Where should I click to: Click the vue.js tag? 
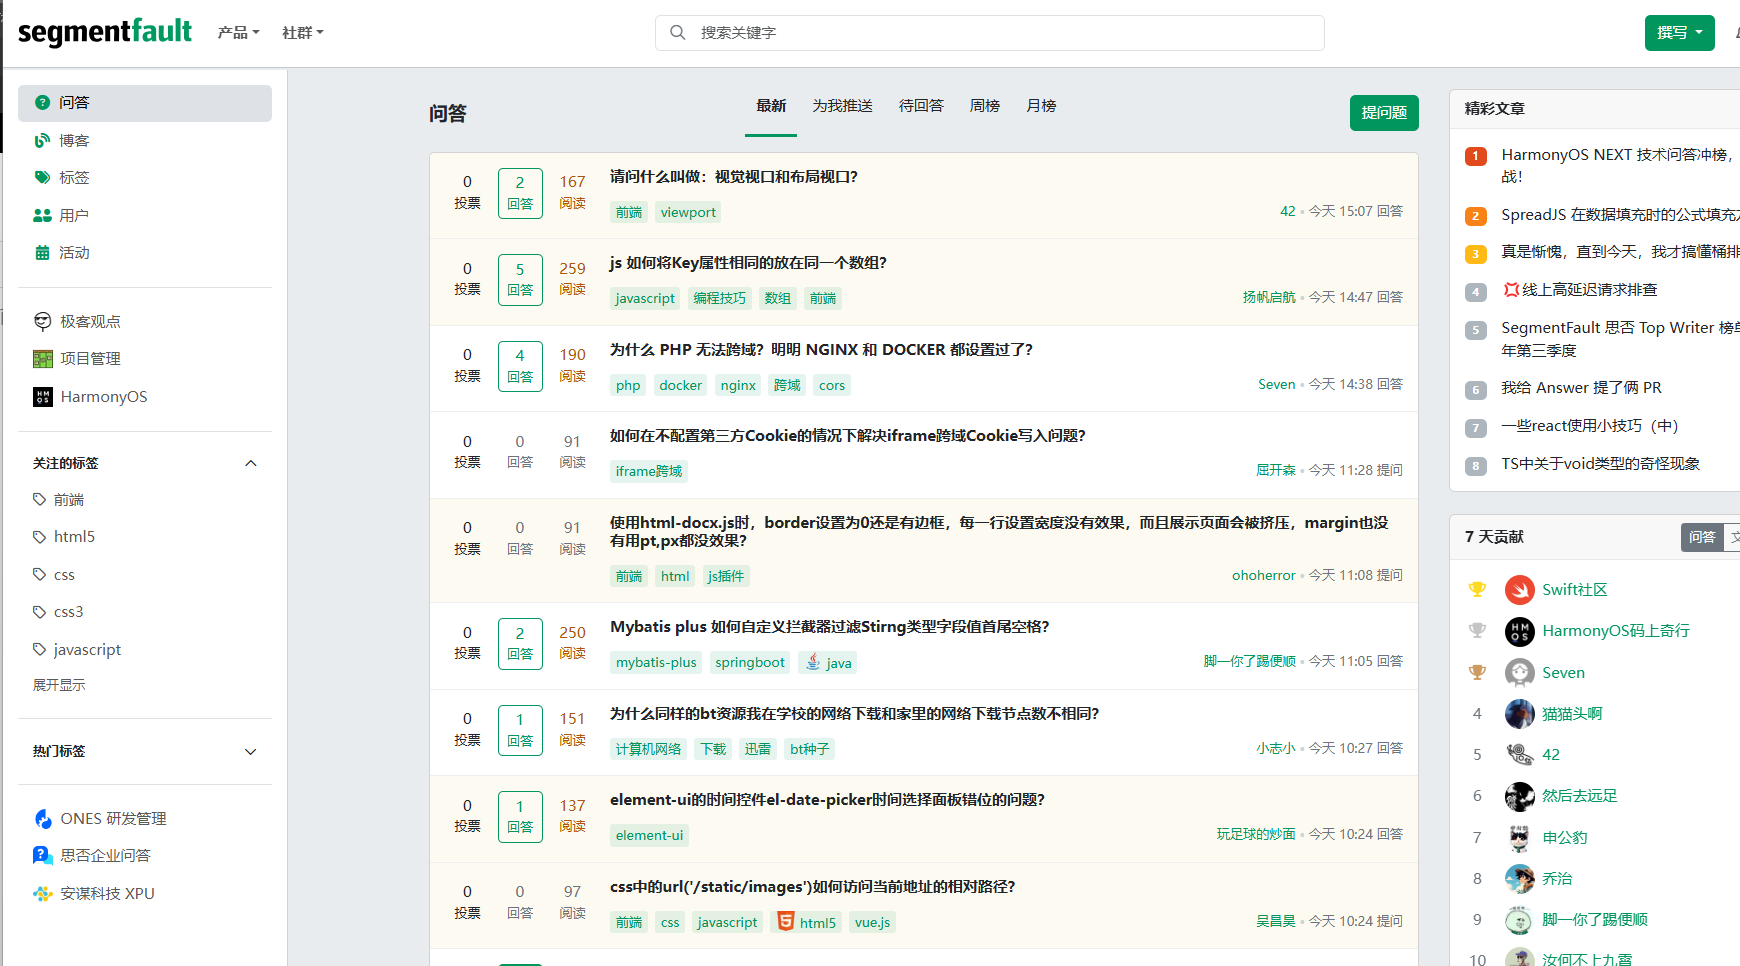872,922
